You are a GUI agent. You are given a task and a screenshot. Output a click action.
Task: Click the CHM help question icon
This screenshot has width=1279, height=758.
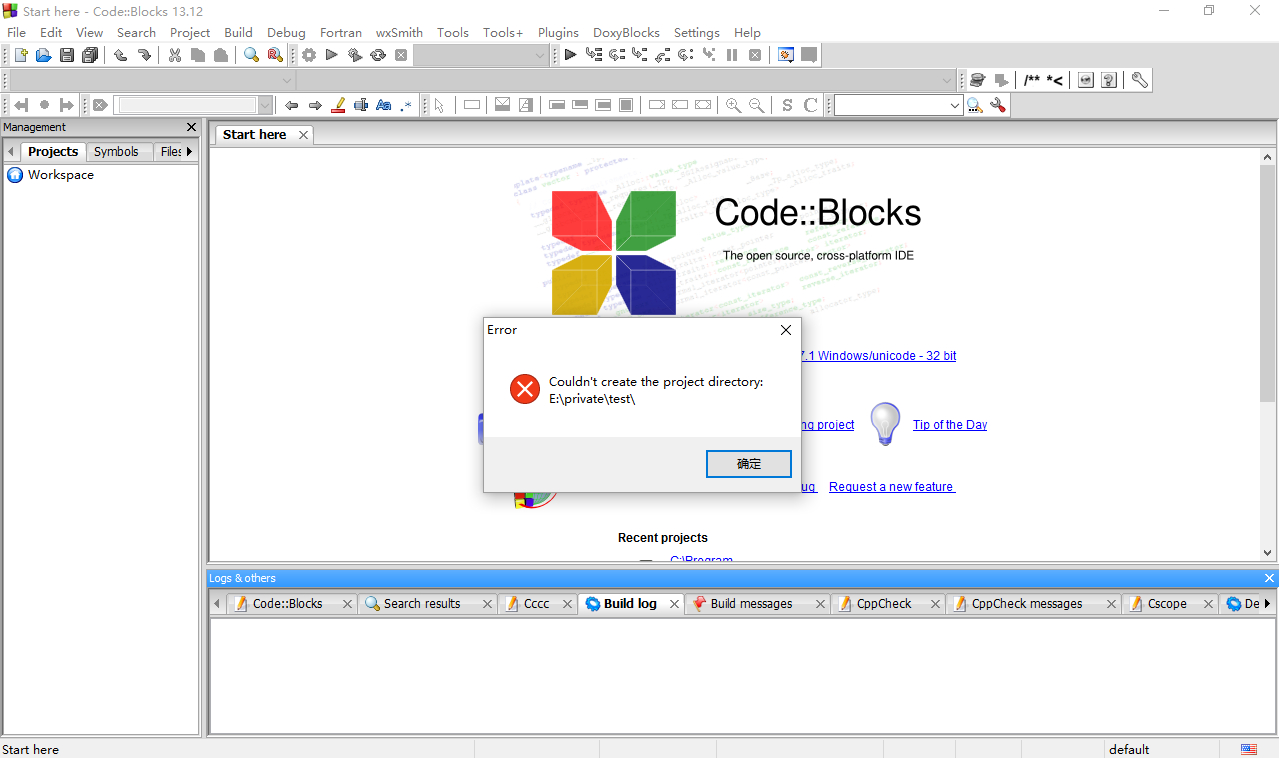(x=1109, y=80)
